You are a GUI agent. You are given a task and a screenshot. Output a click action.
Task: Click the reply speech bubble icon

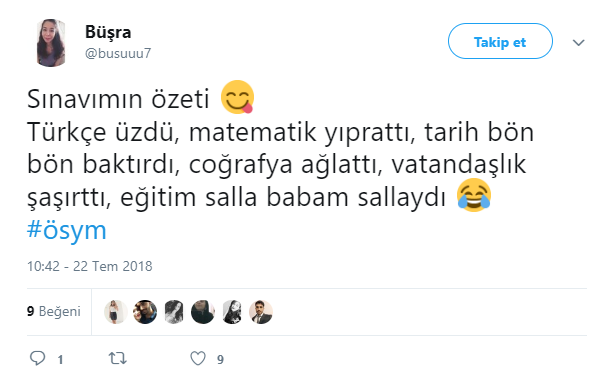tap(38, 358)
